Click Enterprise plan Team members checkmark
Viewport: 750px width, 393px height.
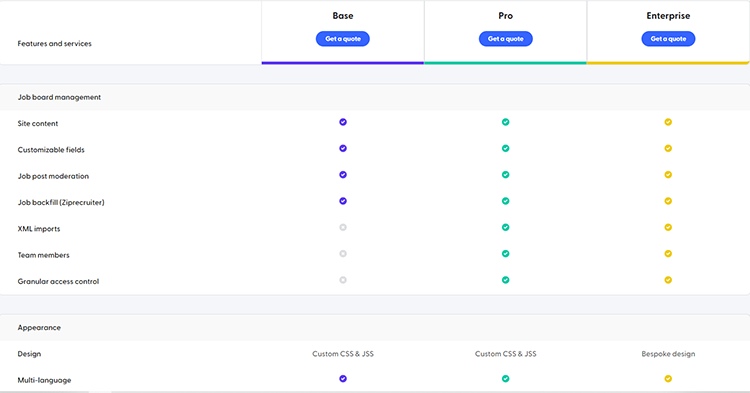(668, 253)
